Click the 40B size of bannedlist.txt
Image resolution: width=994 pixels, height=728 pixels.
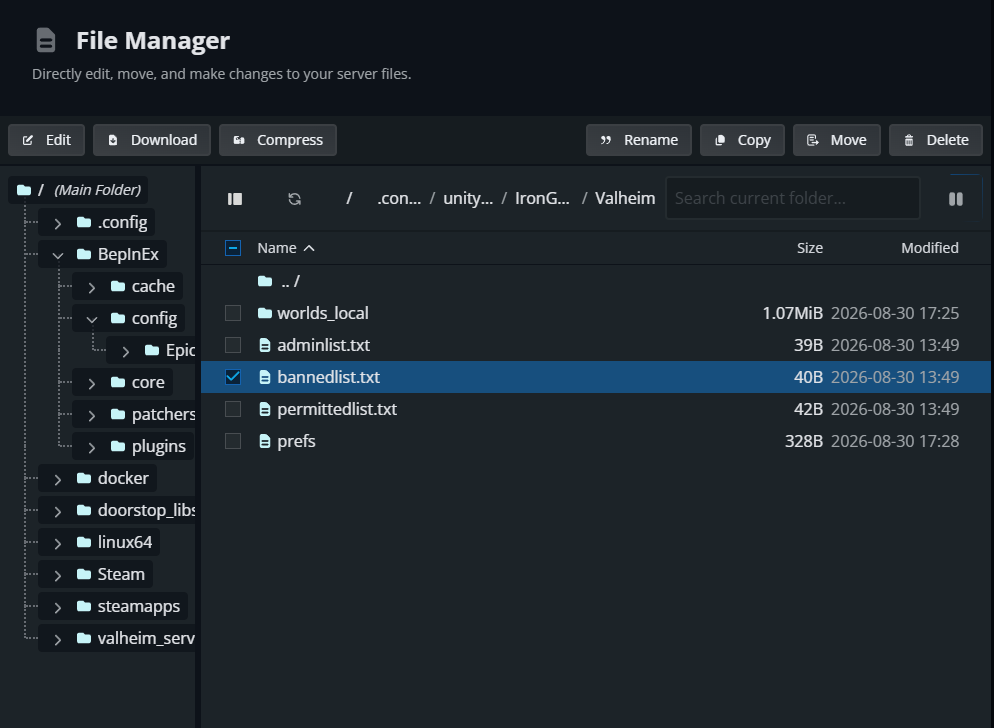point(808,377)
